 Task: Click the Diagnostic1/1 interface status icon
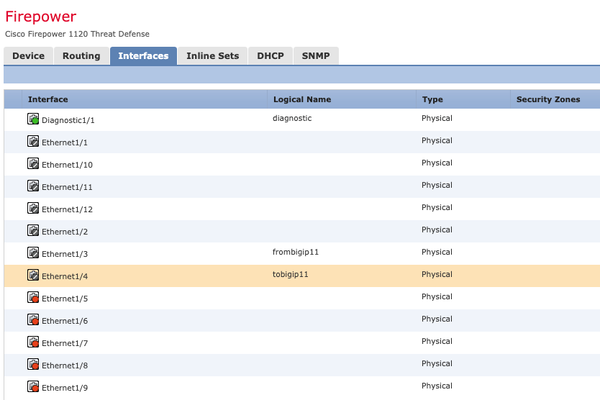33,119
